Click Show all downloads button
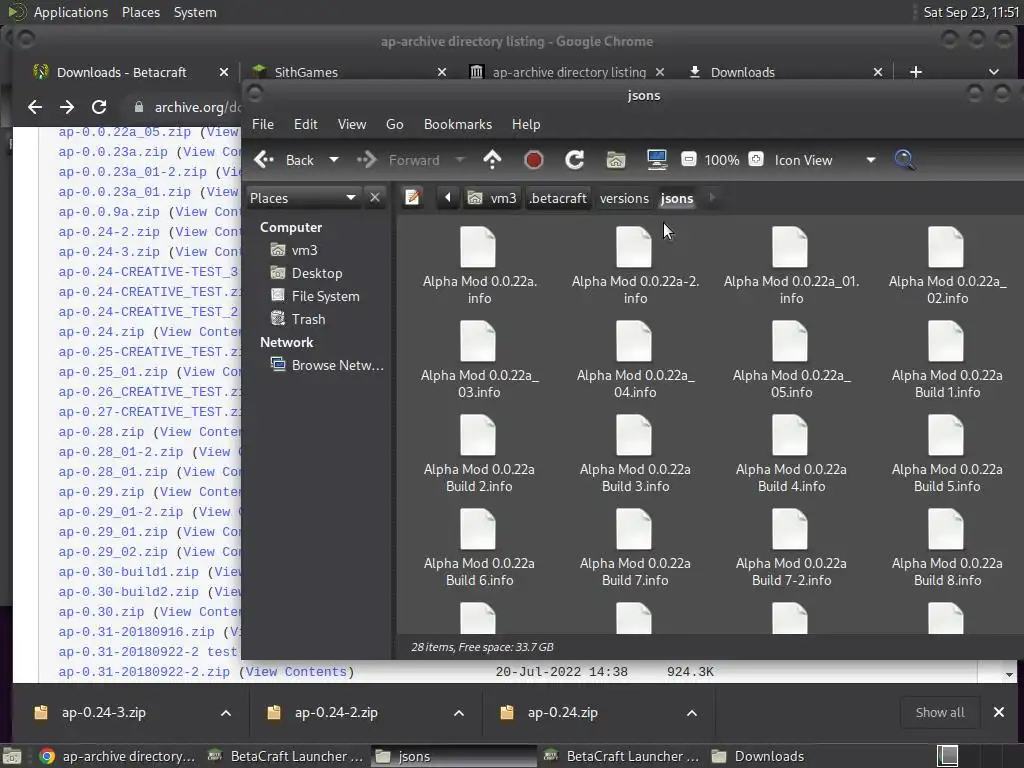1024x768 pixels. [x=940, y=712]
